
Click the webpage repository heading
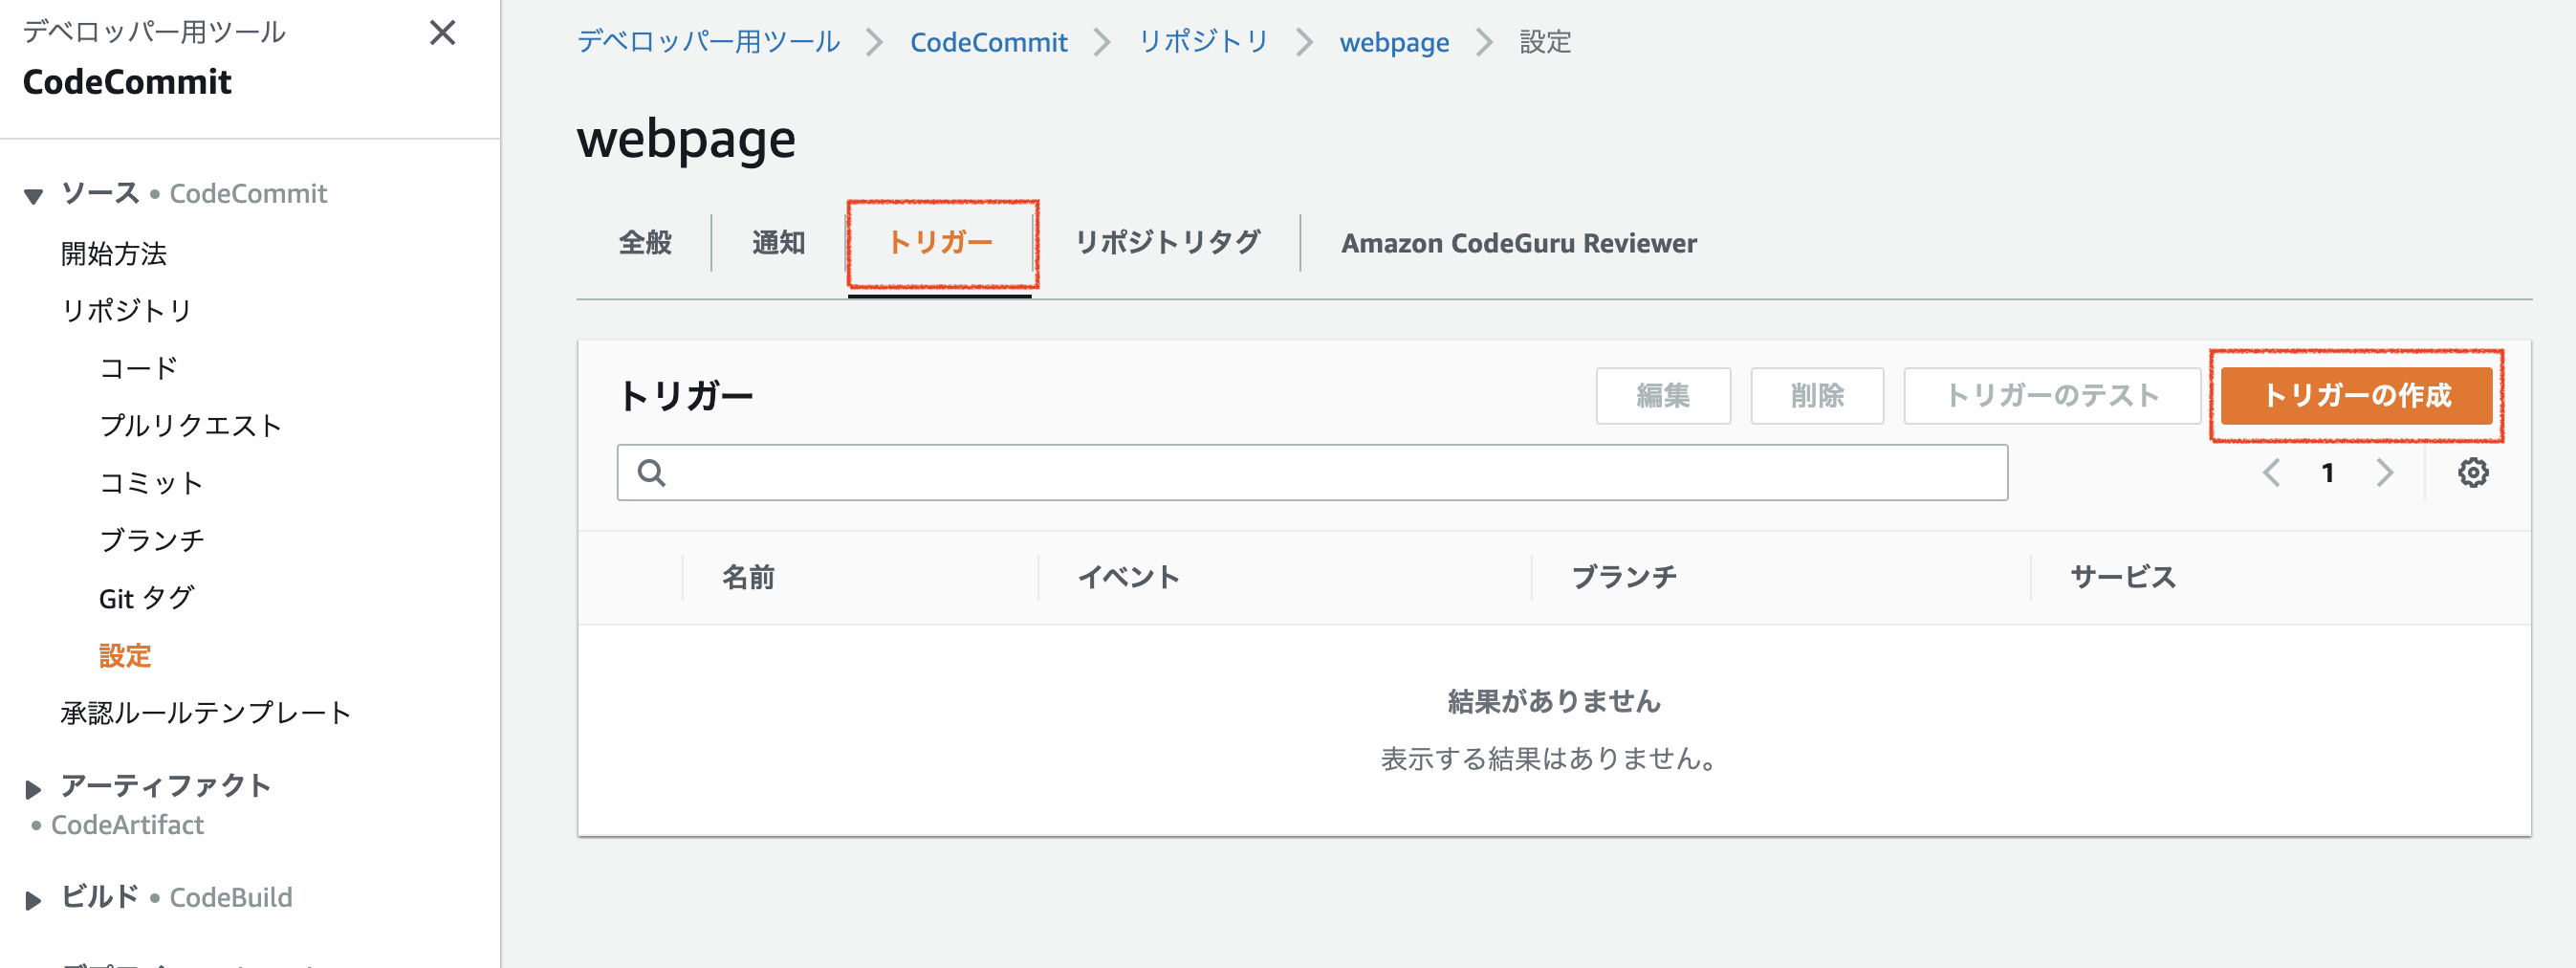[686, 139]
